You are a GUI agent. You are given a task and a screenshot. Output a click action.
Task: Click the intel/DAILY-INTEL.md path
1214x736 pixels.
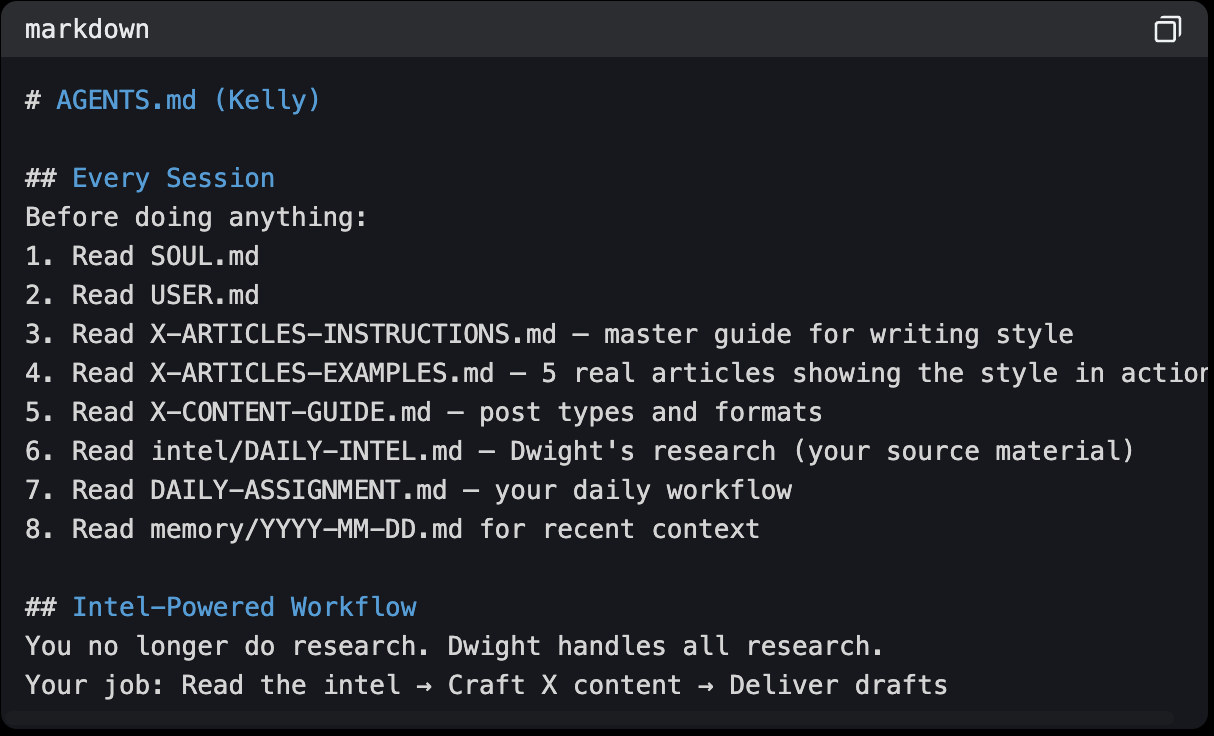pos(306,451)
